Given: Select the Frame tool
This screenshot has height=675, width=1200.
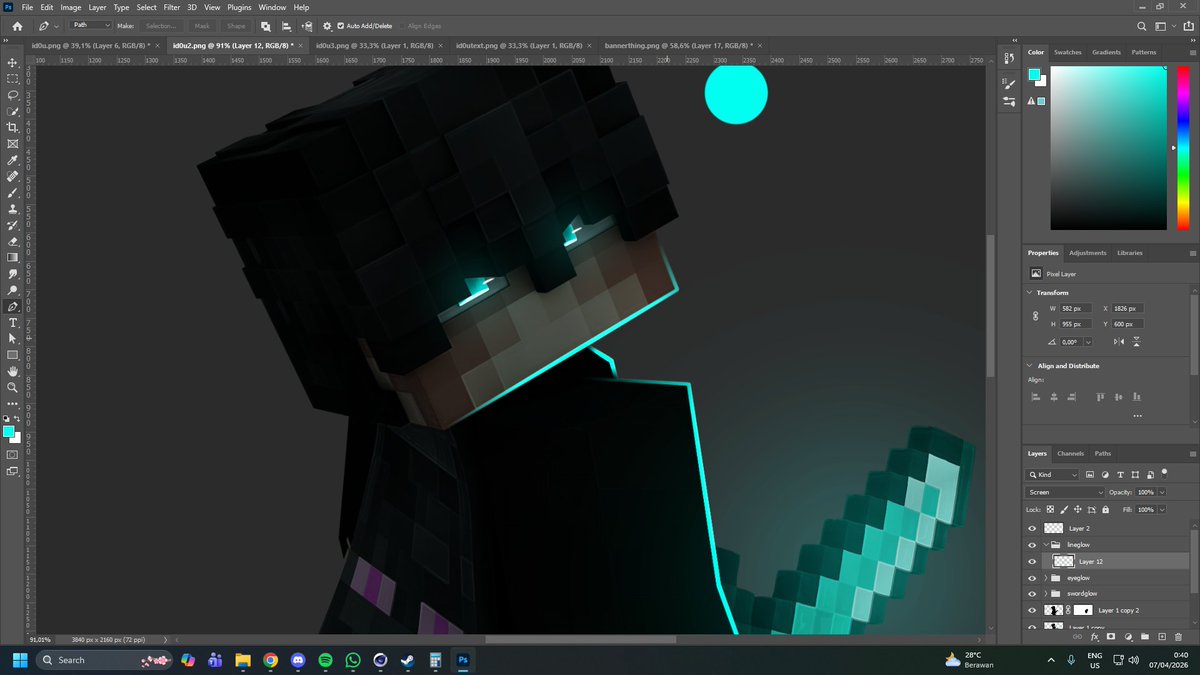Looking at the screenshot, I should tap(13, 144).
